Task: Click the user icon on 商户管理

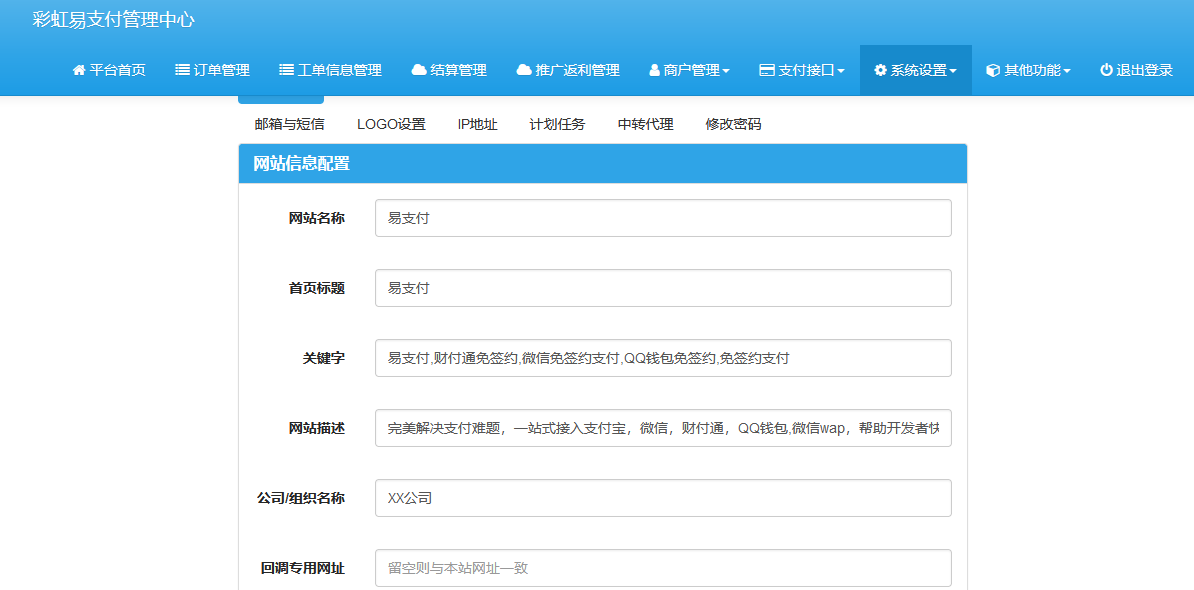Action: coord(654,70)
